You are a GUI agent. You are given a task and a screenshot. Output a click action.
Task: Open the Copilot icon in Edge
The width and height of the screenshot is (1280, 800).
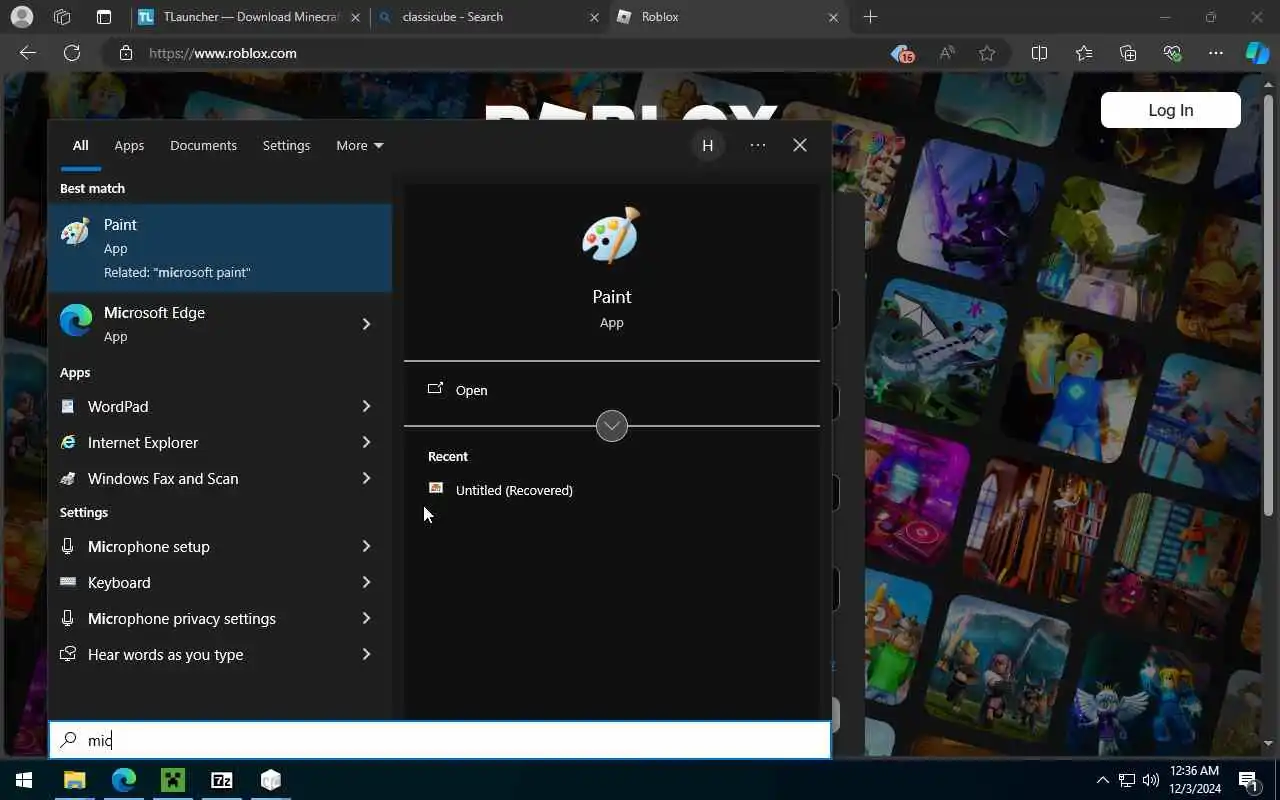coord(1257,53)
